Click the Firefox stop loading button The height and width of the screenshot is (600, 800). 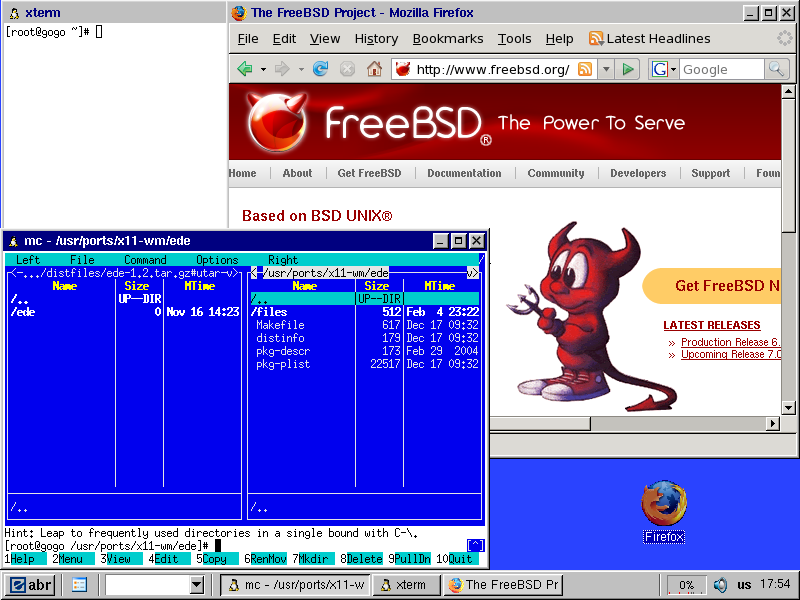click(347, 69)
